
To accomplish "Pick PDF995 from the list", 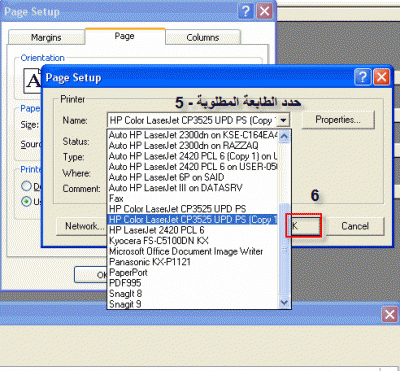I will (193, 283).
